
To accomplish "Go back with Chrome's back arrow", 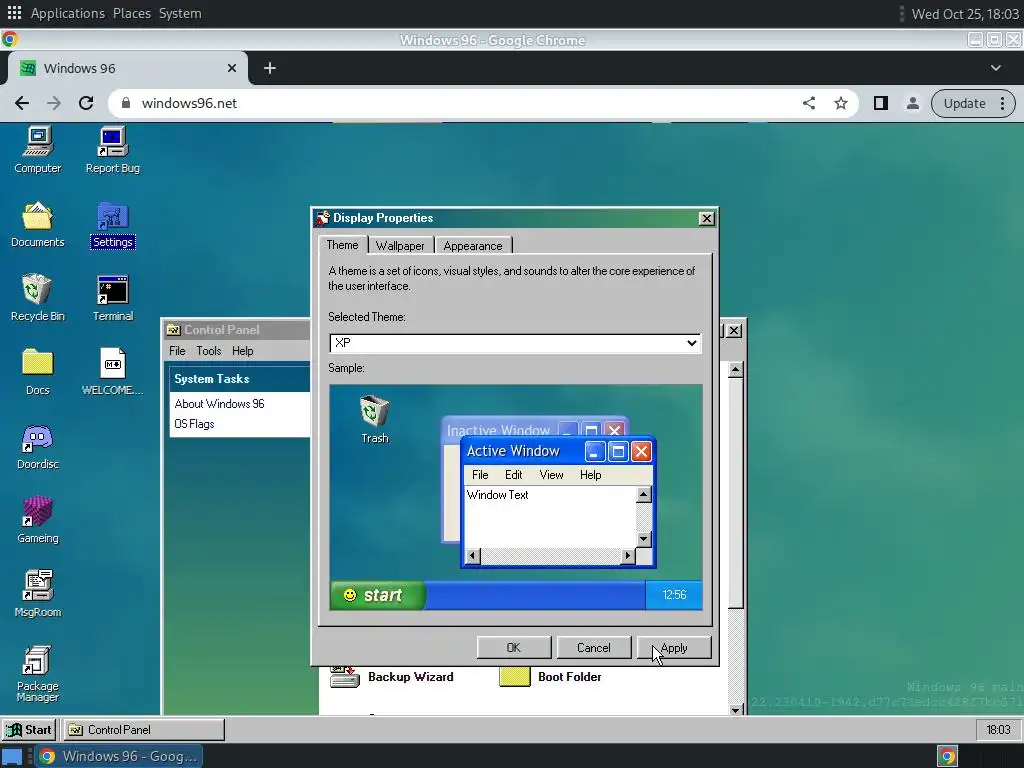I will pos(22,103).
